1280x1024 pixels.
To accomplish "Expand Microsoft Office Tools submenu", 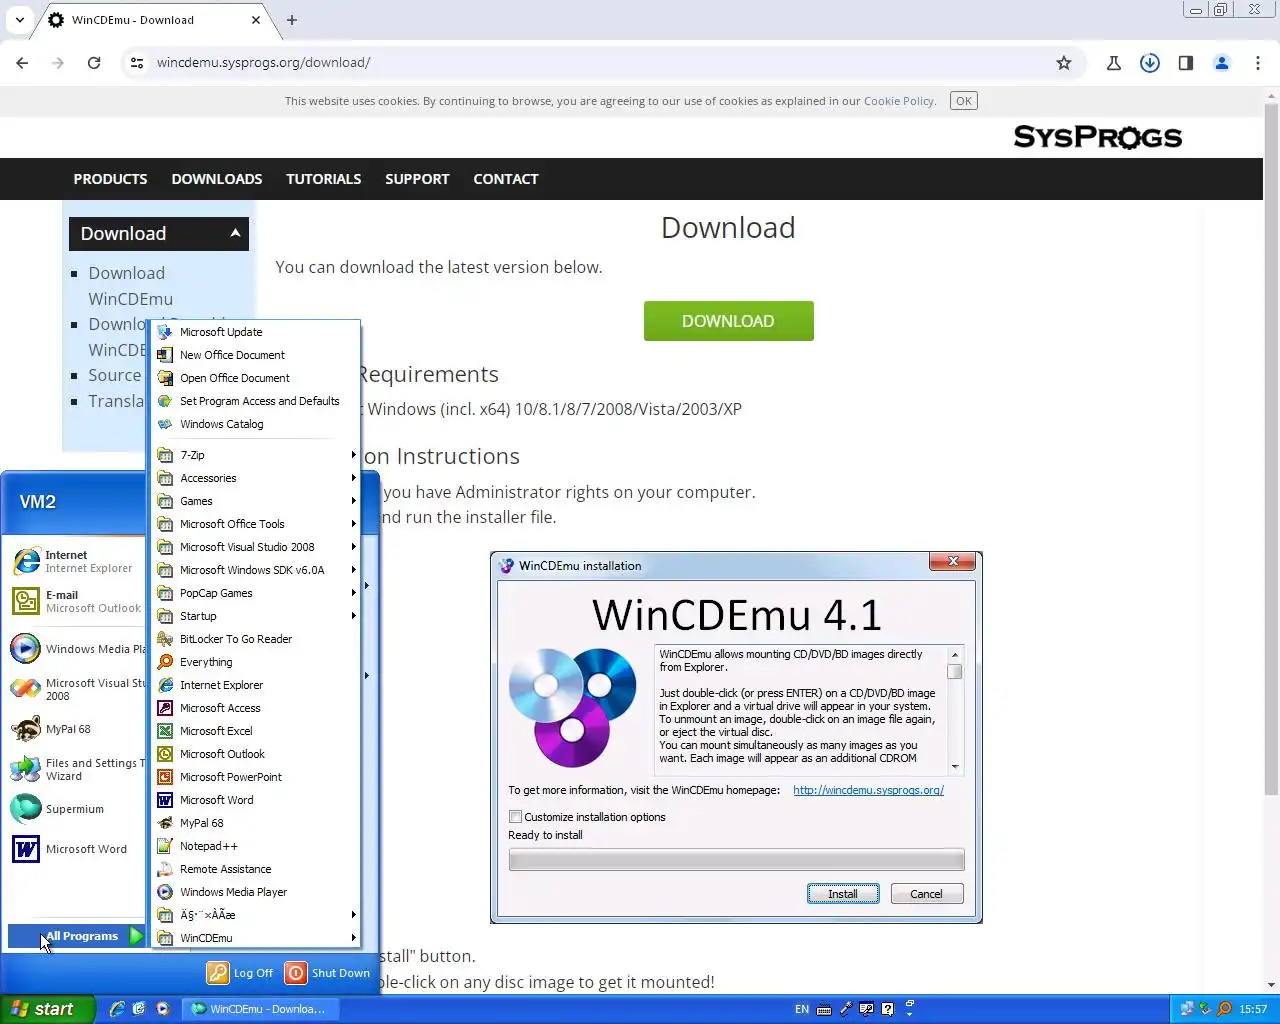I will (255, 524).
